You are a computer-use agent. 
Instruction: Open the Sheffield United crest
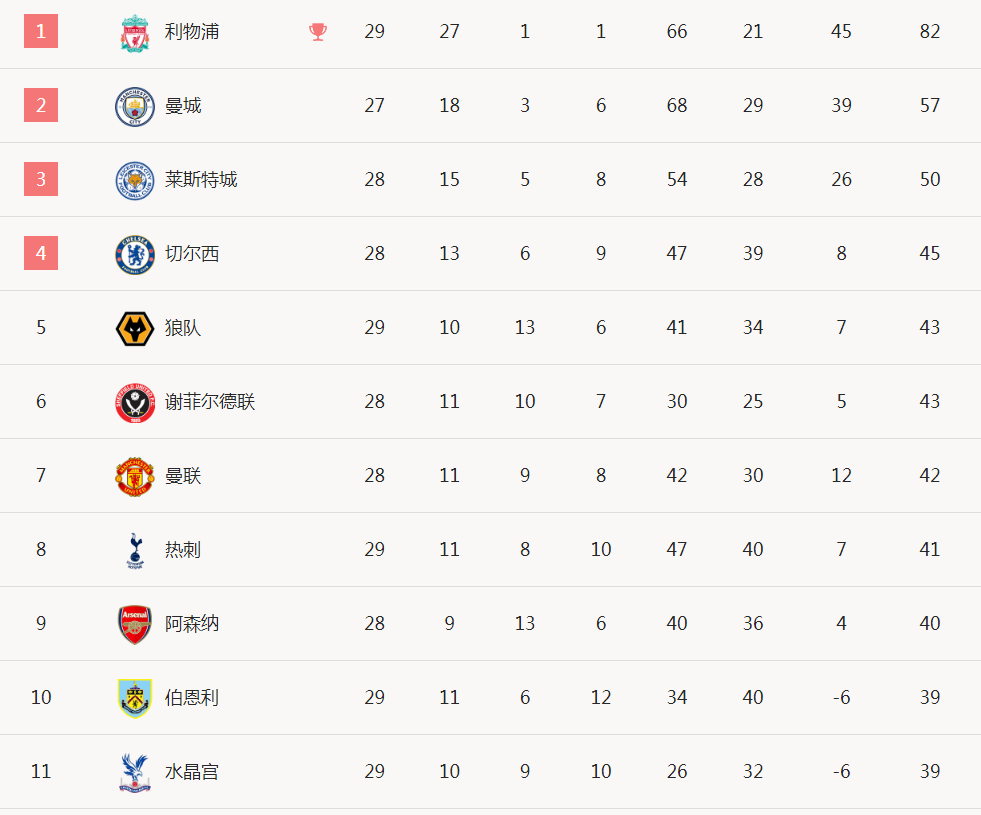(x=135, y=403)
